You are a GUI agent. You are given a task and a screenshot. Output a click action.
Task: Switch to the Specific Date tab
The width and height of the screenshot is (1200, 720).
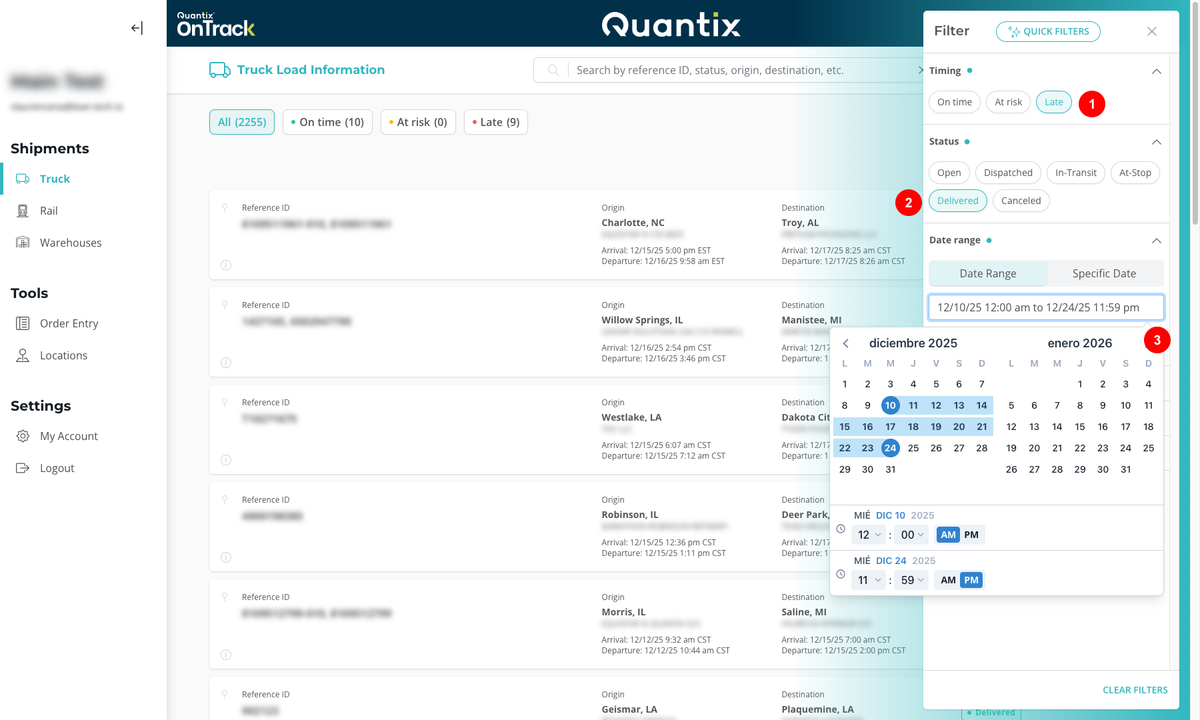pos(1104,274)
